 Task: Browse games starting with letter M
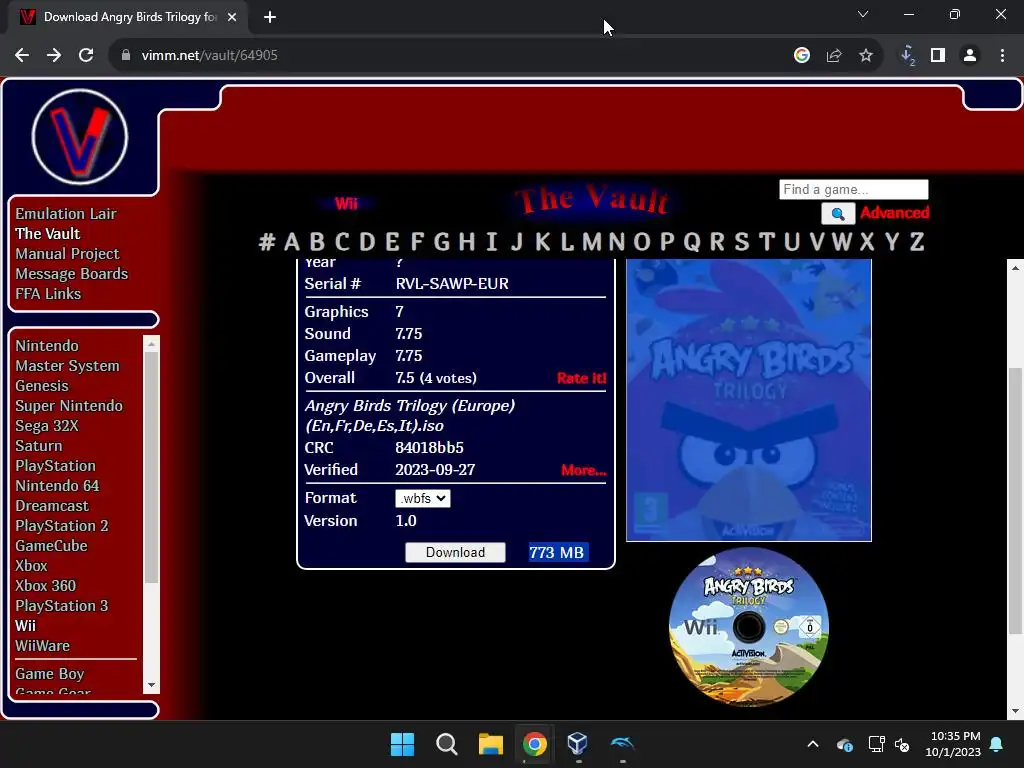592,242
